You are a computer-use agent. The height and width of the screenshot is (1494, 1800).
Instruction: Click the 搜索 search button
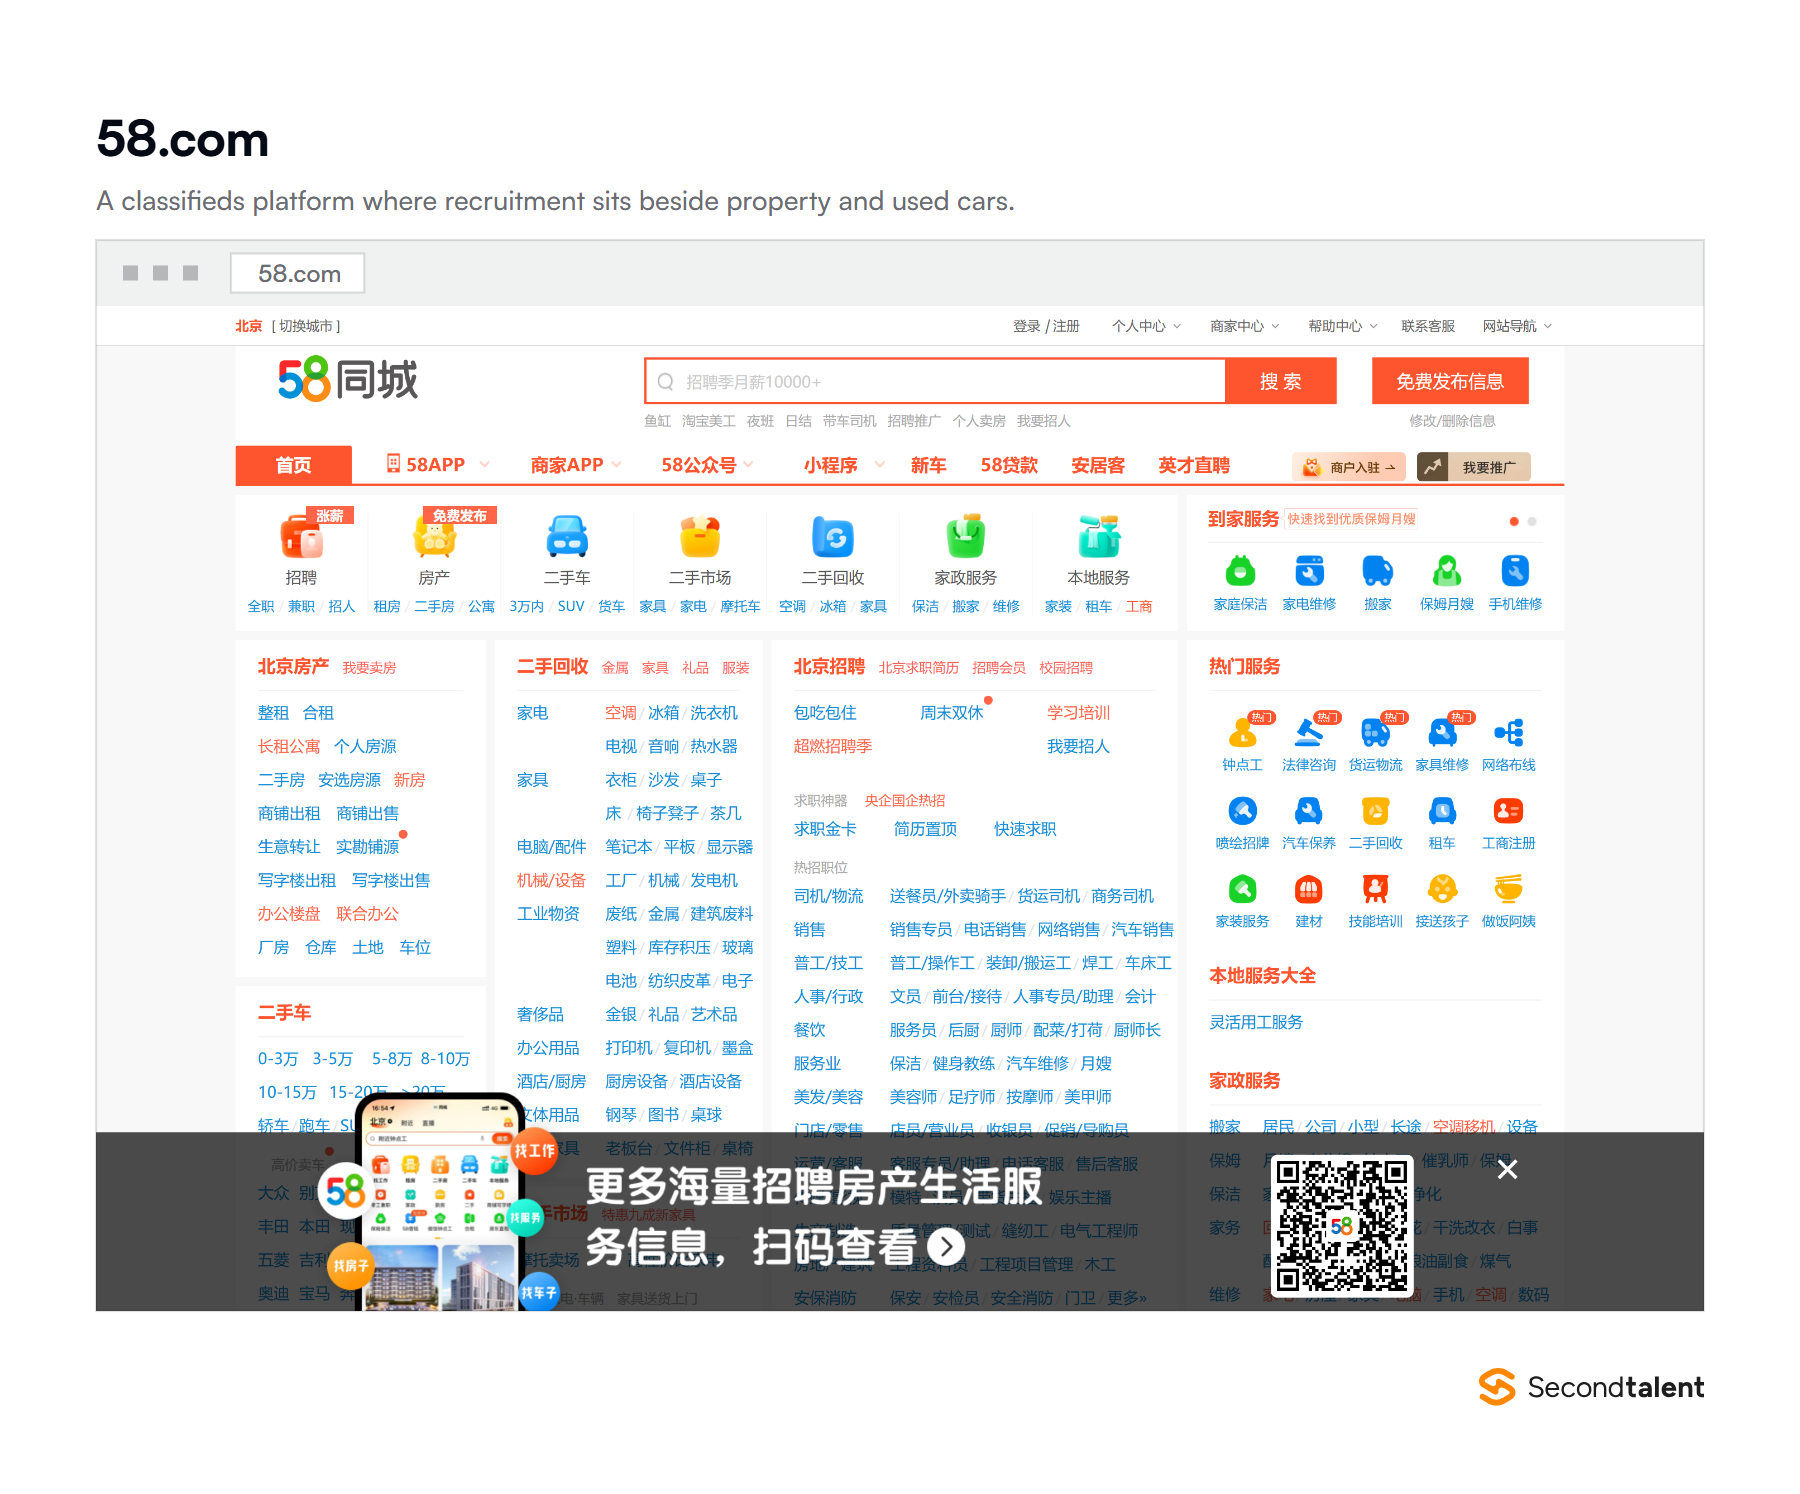1281,381
